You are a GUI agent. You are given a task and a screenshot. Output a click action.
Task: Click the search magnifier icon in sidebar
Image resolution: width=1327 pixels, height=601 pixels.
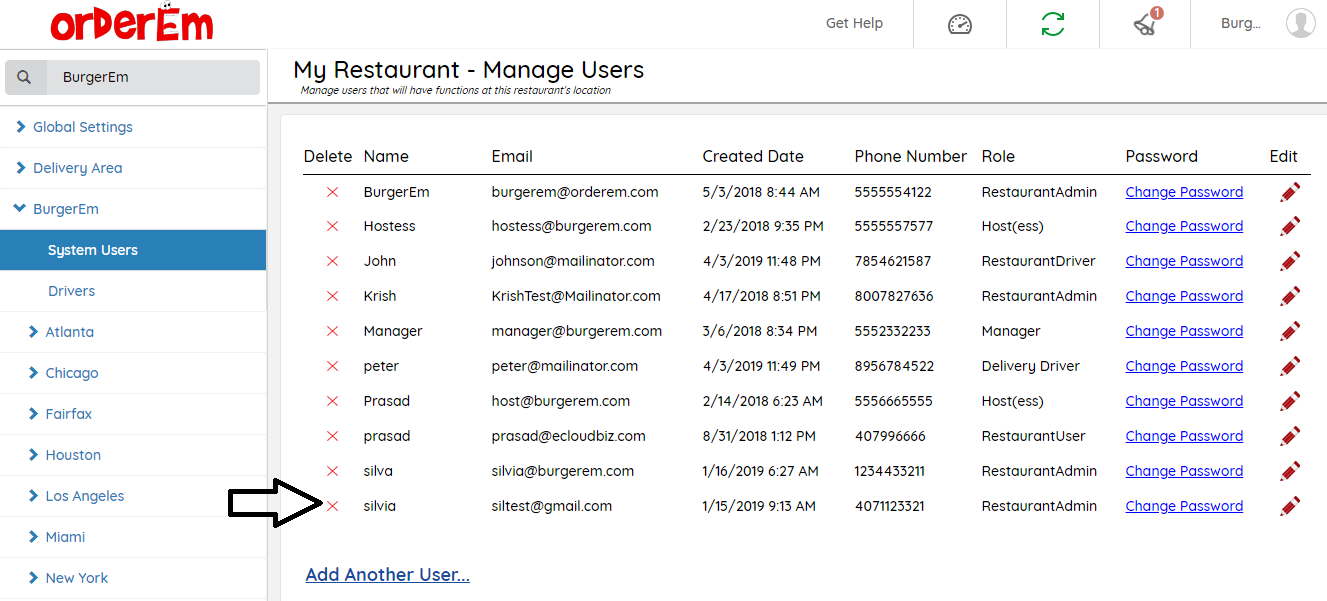click(x=25, y=77)
